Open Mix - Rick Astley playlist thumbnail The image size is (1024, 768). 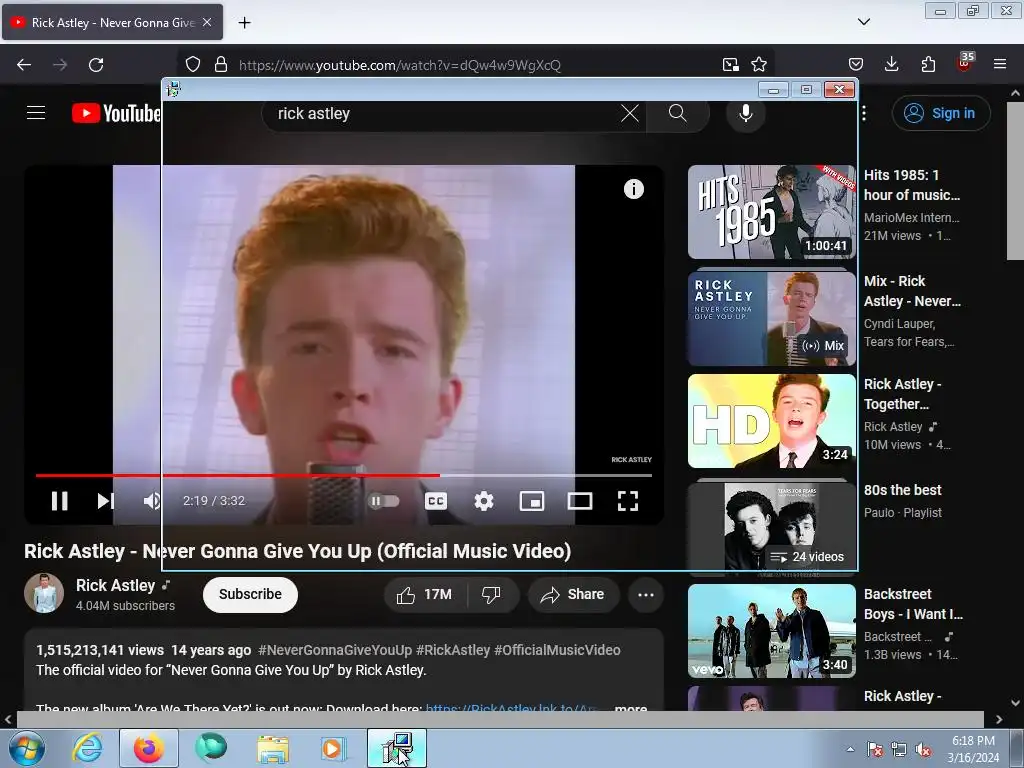(x=771, y=319)
